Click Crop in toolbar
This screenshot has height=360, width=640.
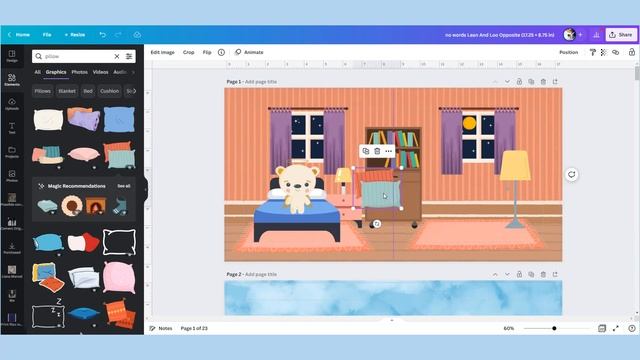click(x=189, y=52)
